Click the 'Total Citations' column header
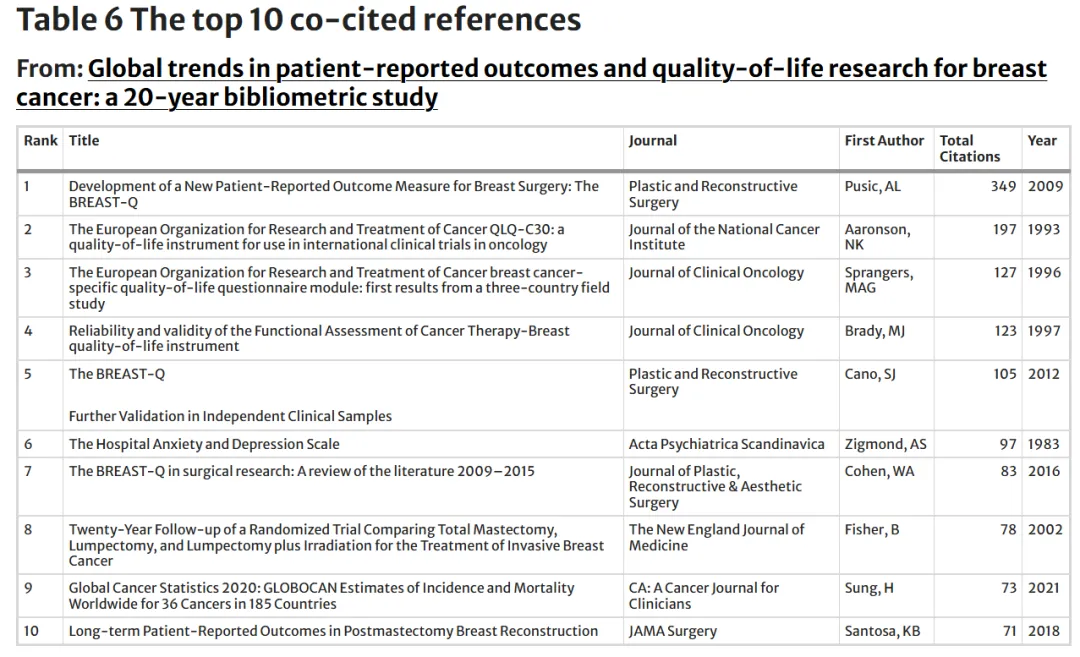 [x=970, y=149]
